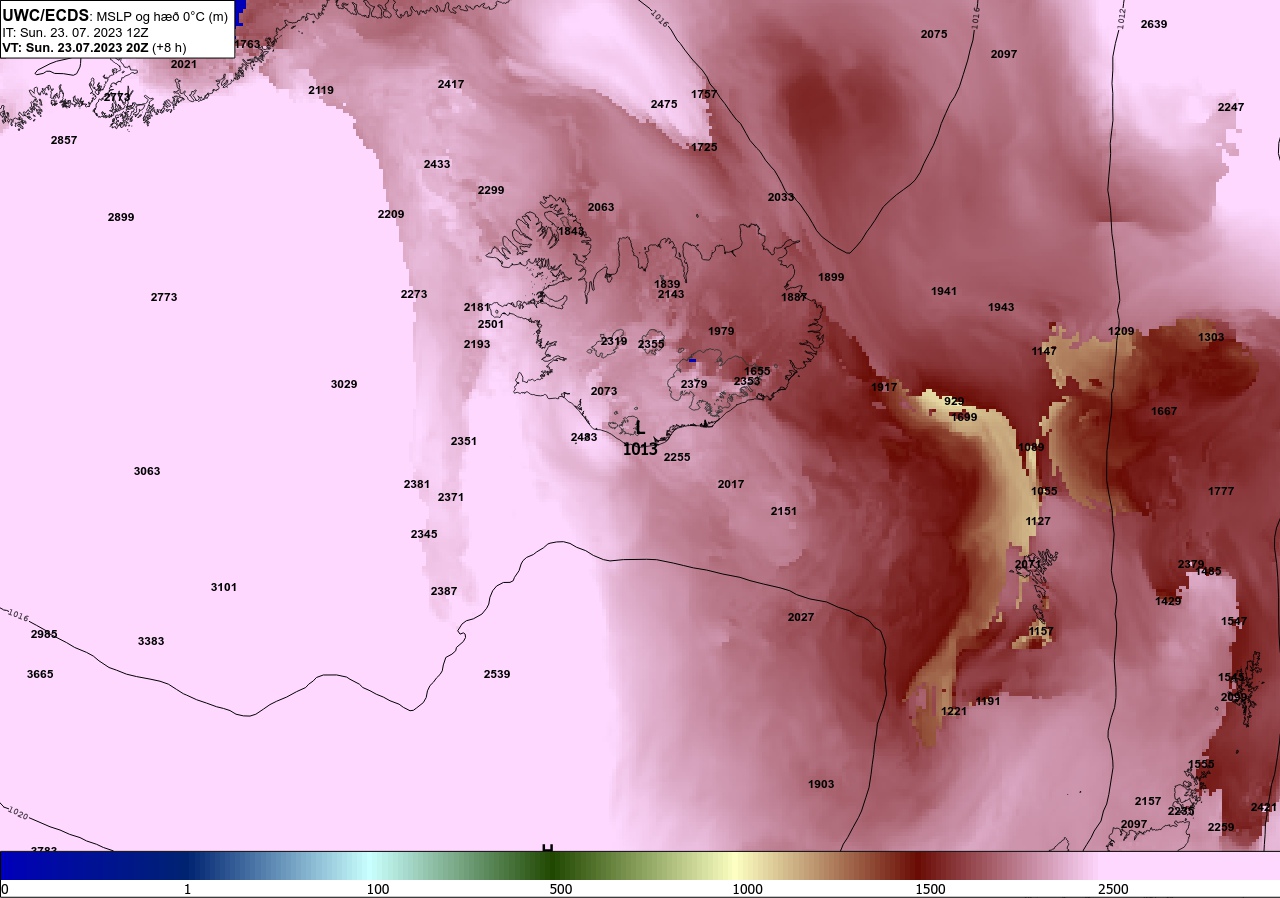Click the 2433 height value

click(437, 164)
